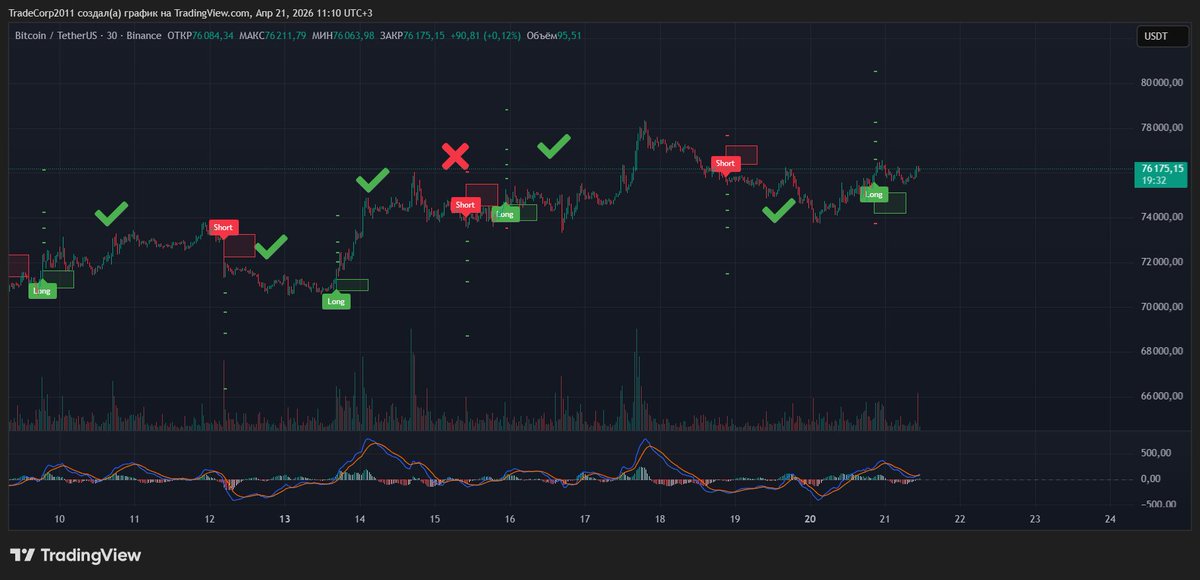Image resolution: width=1200 pixels, height=580 pixels.
Task: Click the TradingView logo at bottom
Action: [x=76, y=555]
